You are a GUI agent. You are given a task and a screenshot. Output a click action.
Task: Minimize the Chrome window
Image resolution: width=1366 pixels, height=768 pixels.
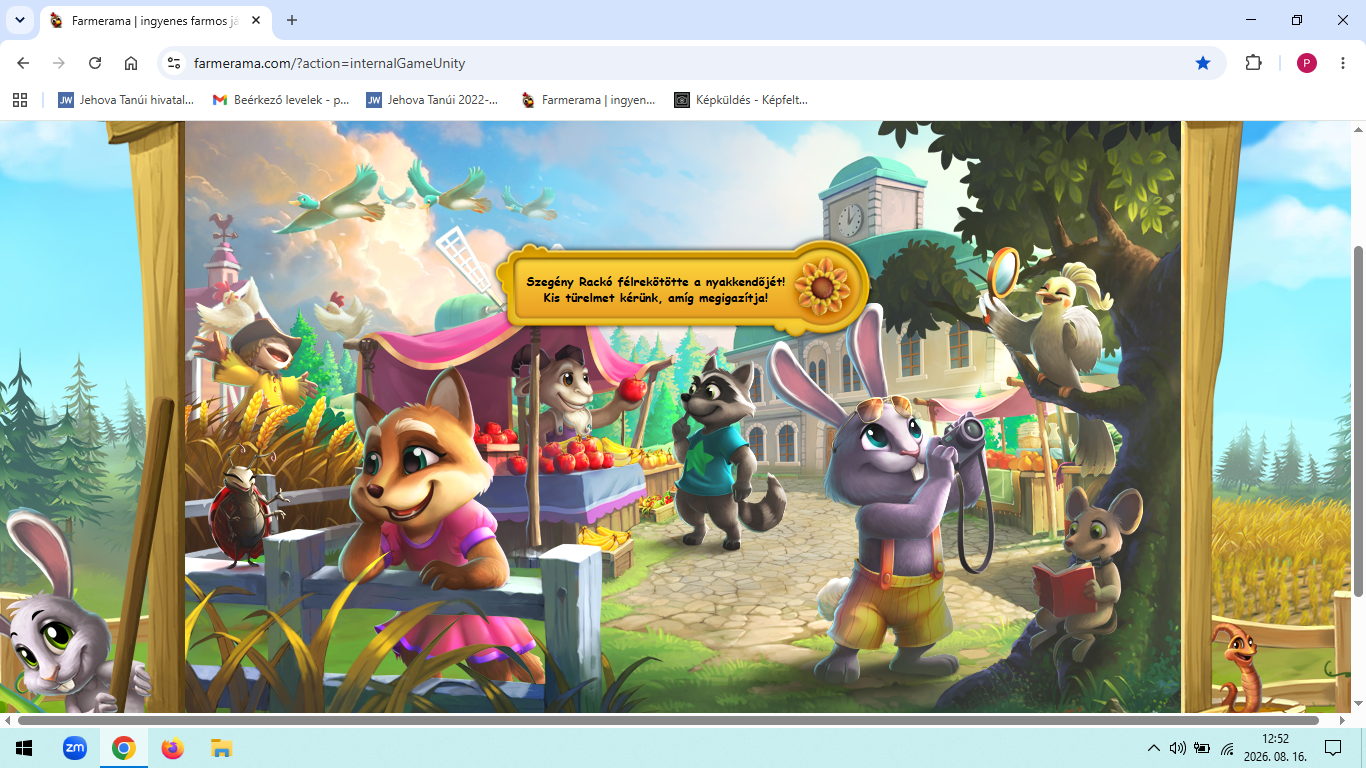click(x=1251, y=20)
